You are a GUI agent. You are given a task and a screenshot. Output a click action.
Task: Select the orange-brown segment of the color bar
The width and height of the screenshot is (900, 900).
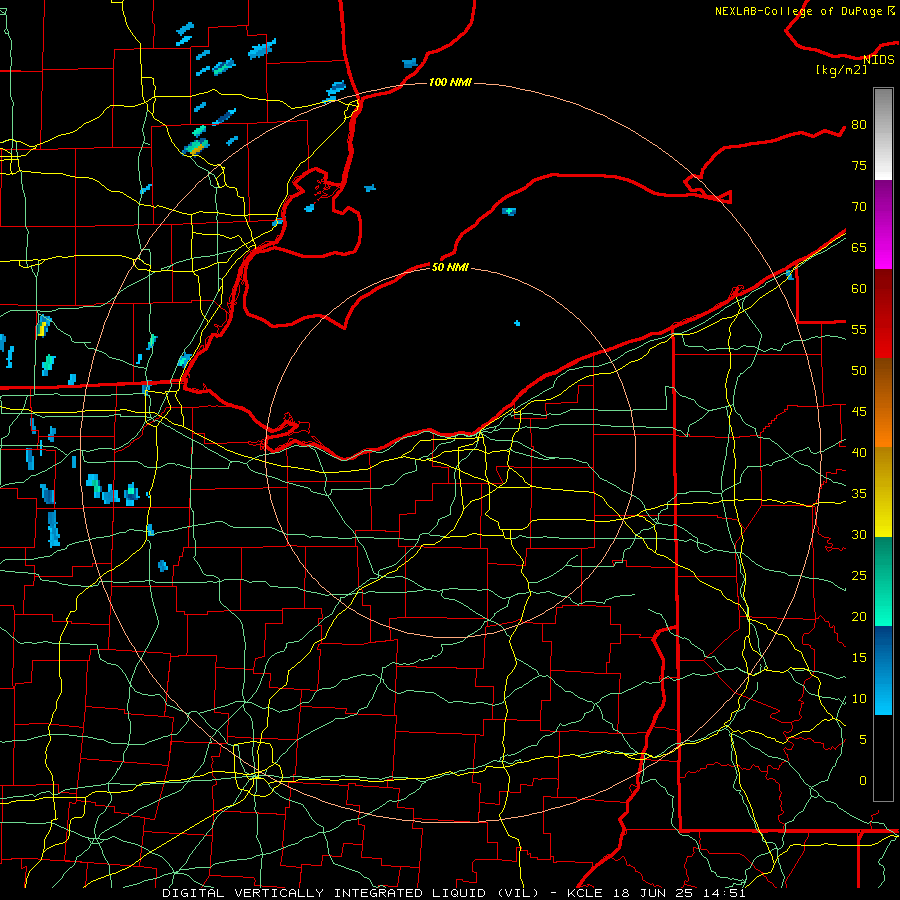[x=883, y=402]
